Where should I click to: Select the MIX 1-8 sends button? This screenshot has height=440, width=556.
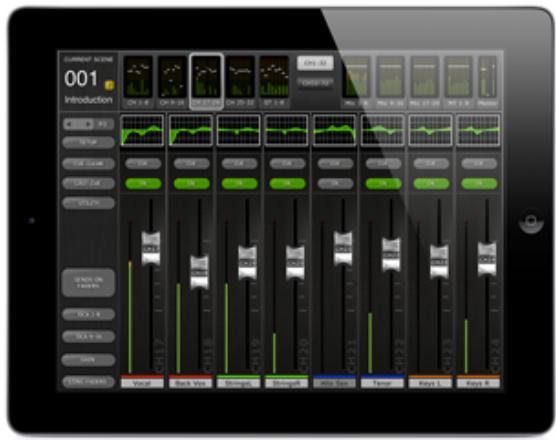tap(89, 314)
